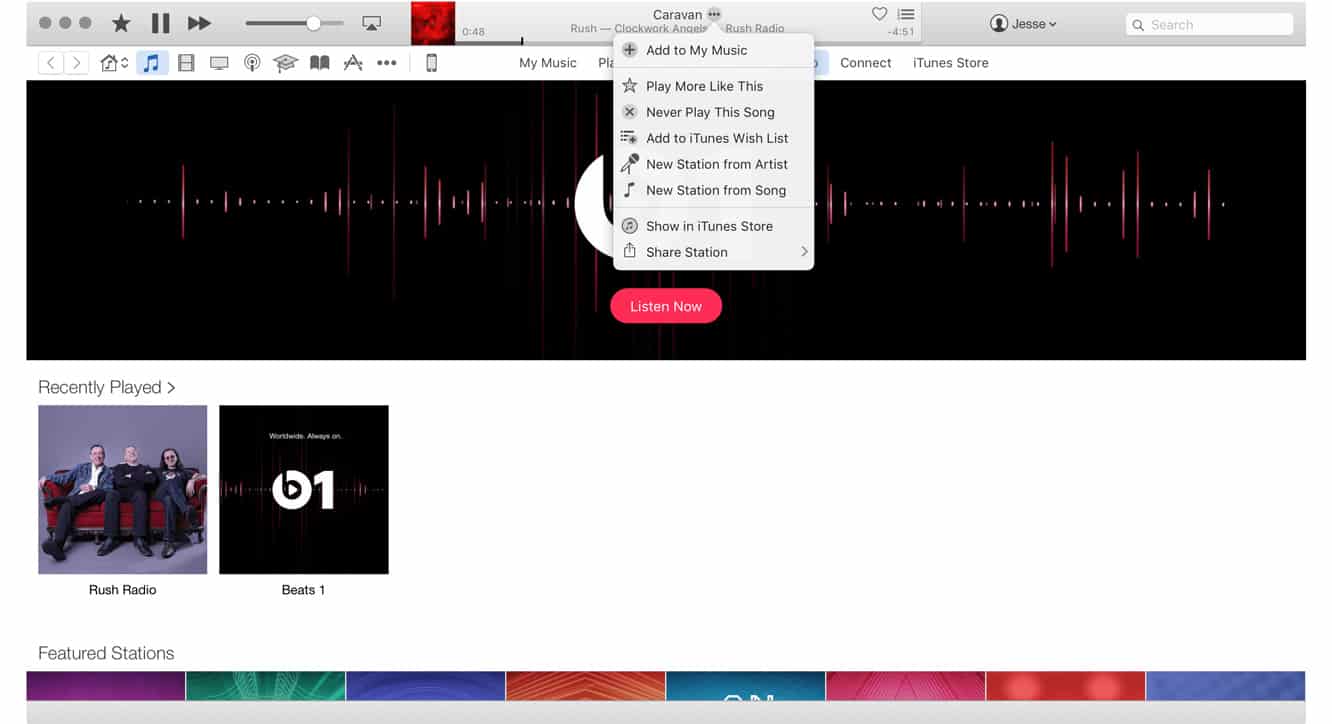Image resolution: width=1332 pixels, height=724 pixels.
Task: Click the share icon beside Share Station
Action: coord(629,251)
